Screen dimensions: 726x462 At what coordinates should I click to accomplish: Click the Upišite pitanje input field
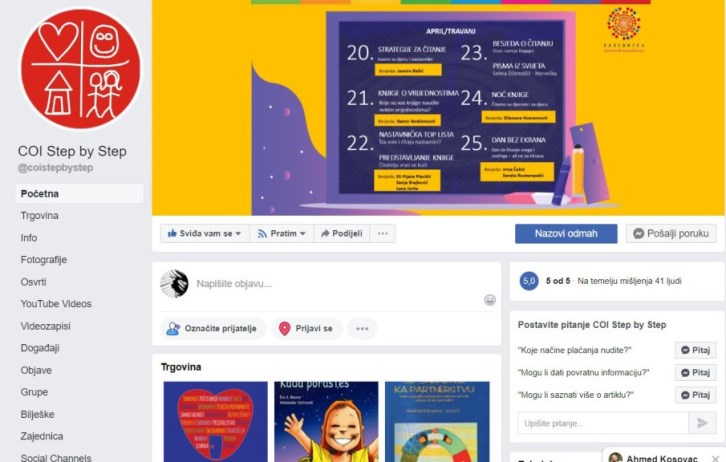603,423
